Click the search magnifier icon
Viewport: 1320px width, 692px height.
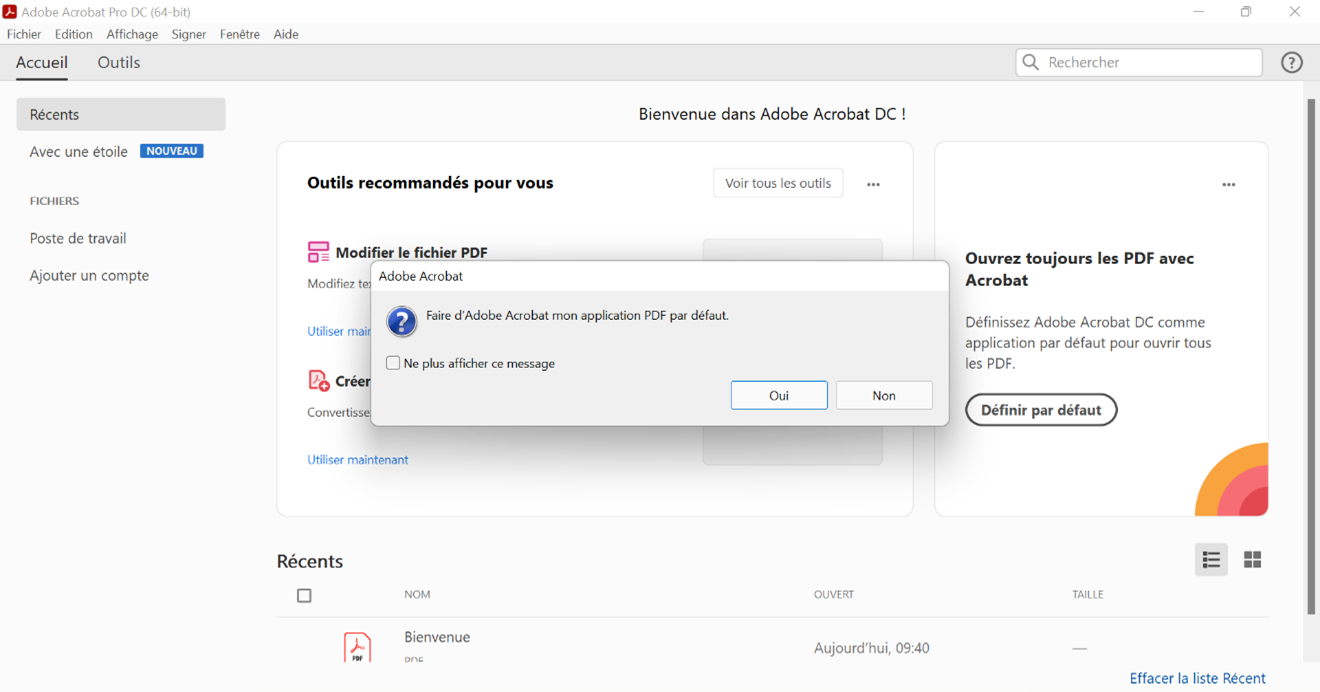click(x=1031, y=62)
